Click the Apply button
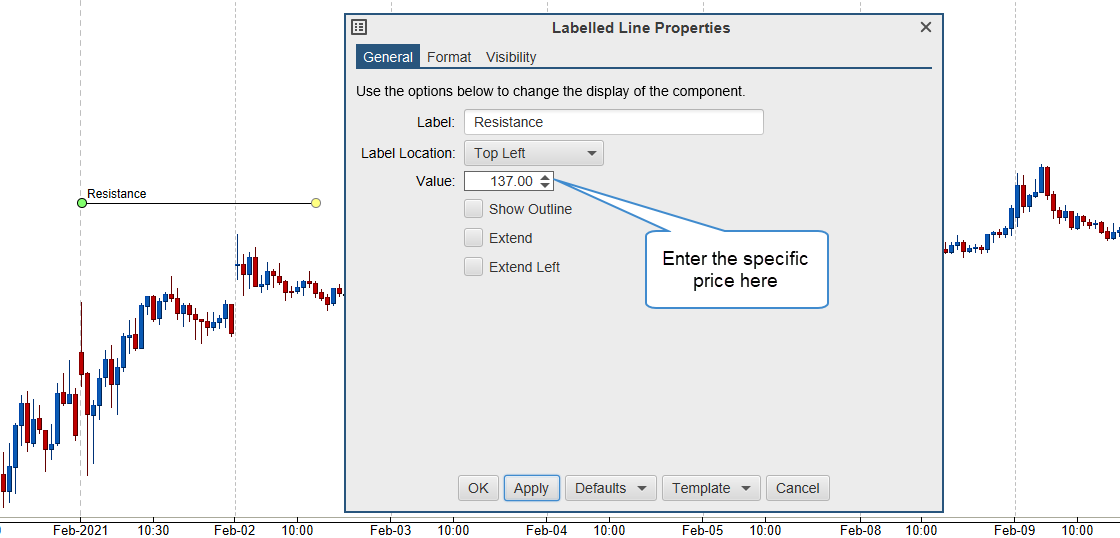The image size is (1120, 538). (x=531, y=488)
